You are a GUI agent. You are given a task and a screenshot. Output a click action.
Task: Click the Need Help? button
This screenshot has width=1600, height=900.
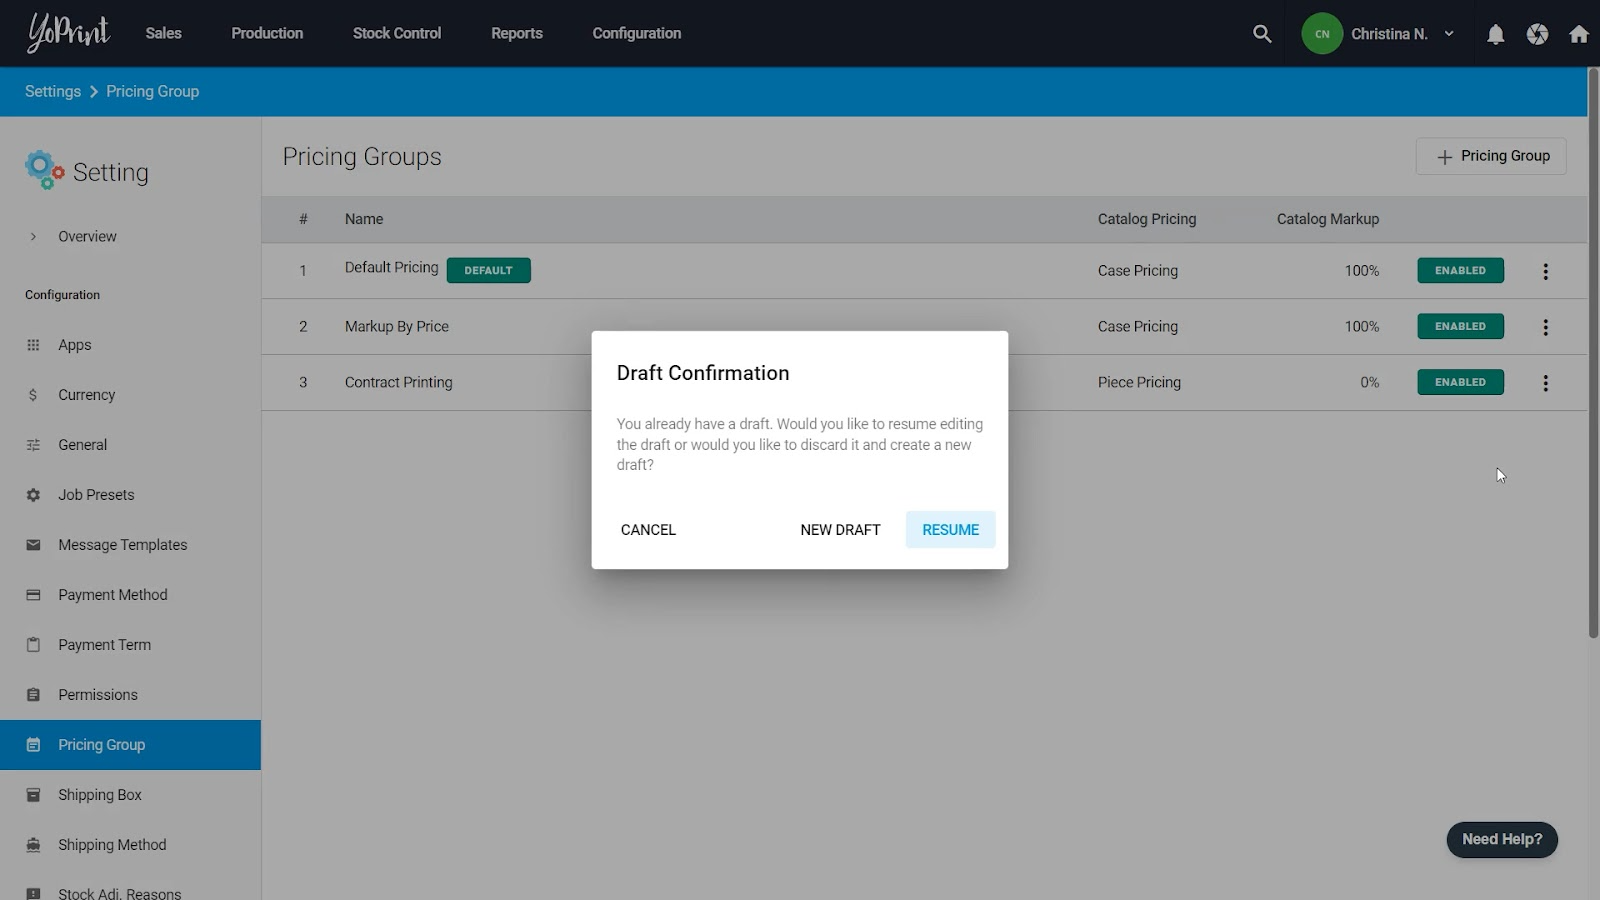1502,840
